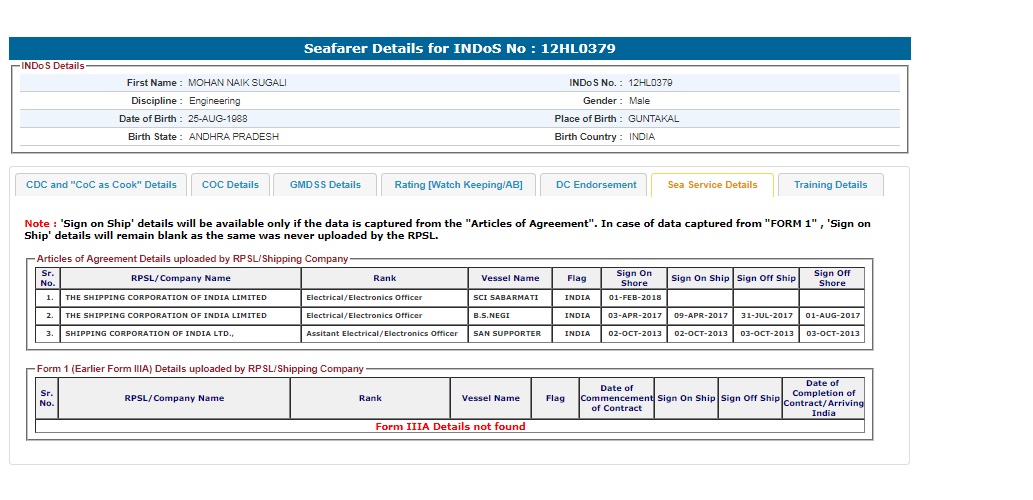This screenshot has width=1033, height=500.
Task: Open the GMDSS Details tab
Action: [x=325, y=185]
